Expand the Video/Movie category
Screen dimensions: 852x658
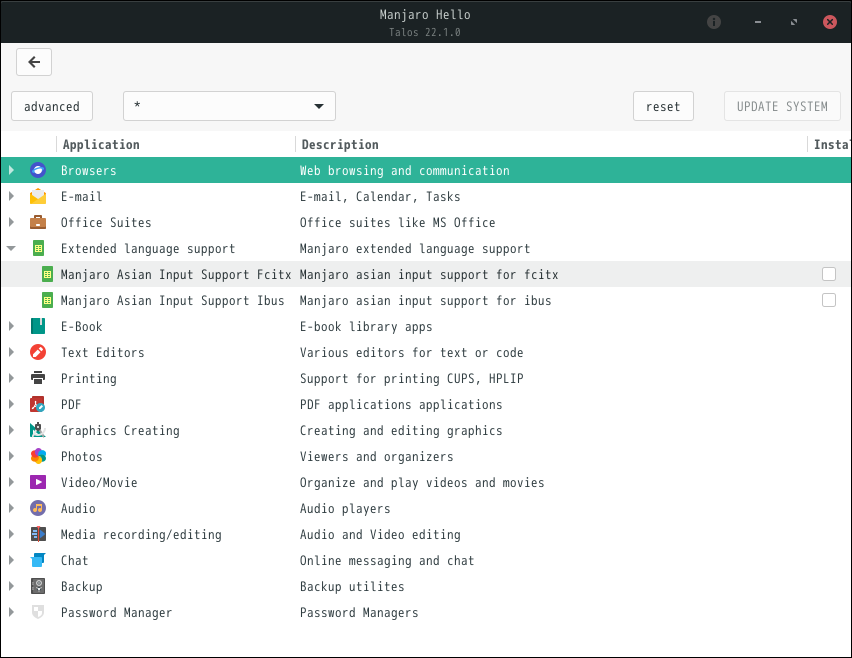(11, 482)
